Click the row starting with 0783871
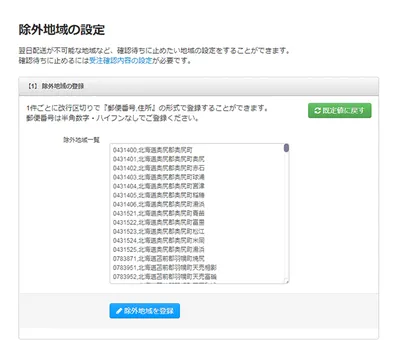 (x=159, y=258)
